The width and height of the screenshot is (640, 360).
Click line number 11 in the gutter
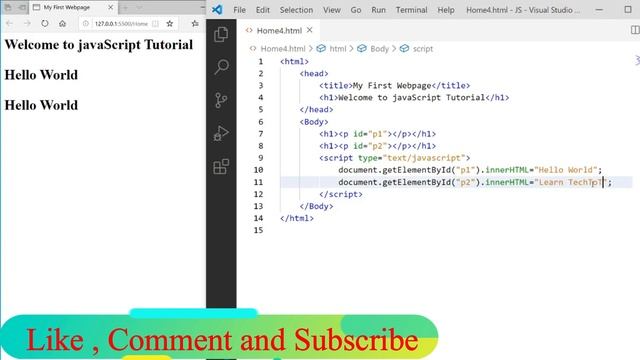[x=258, y=182]
